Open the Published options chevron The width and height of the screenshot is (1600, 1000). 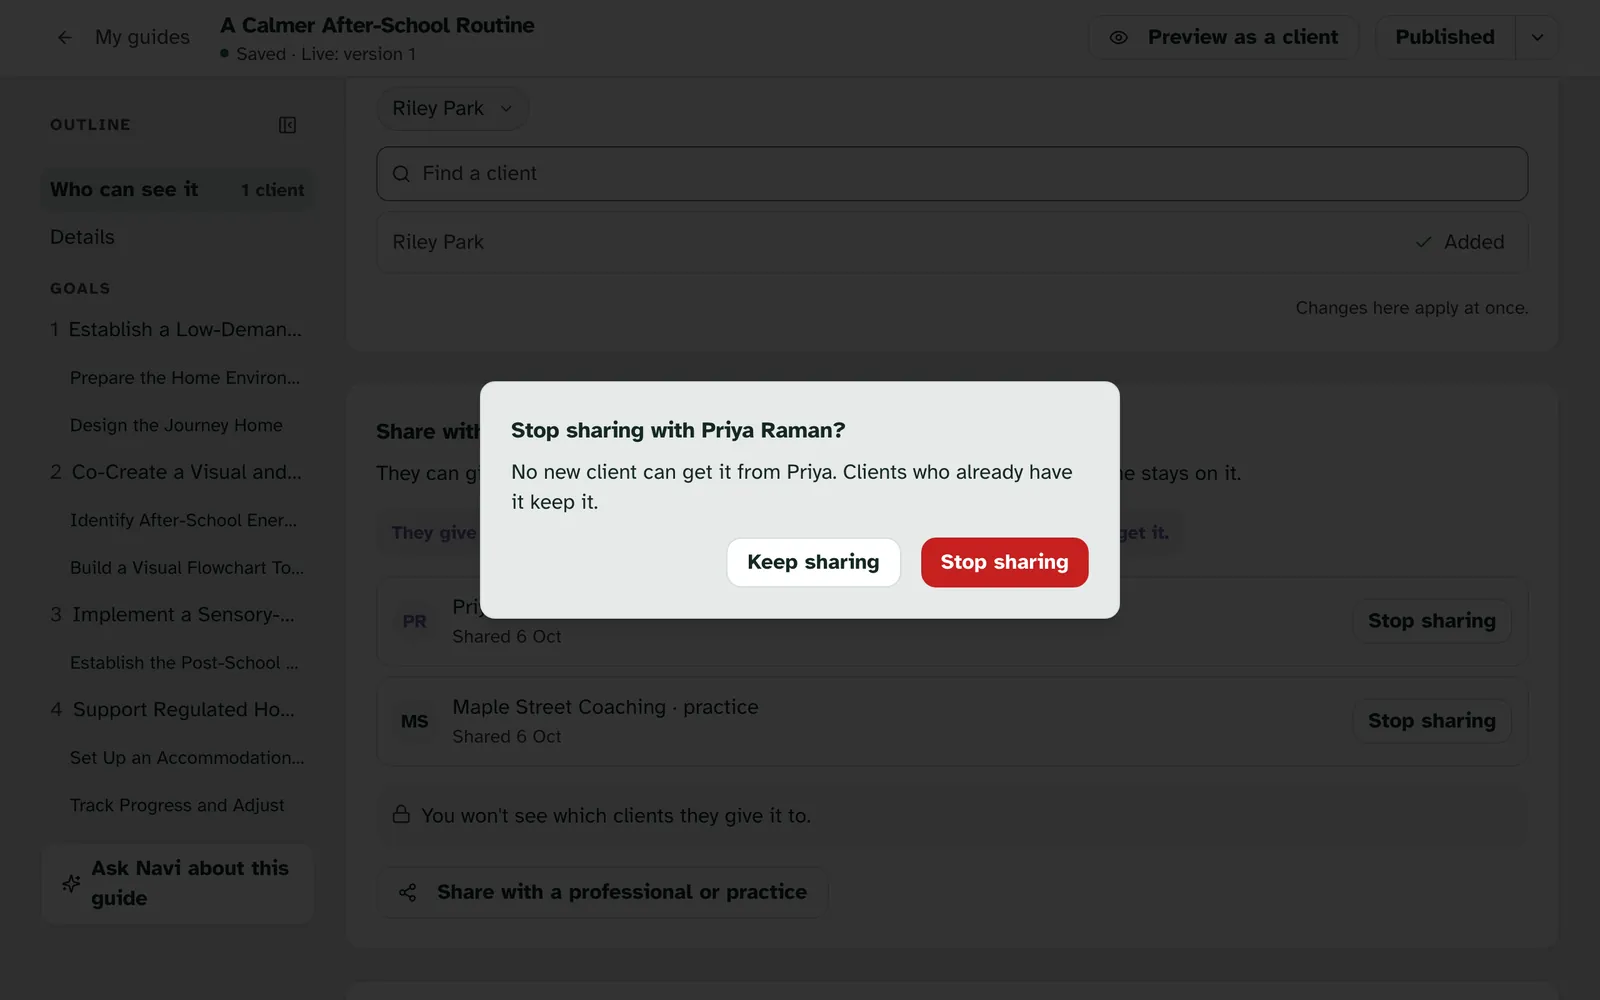[x=1538, y=37]
